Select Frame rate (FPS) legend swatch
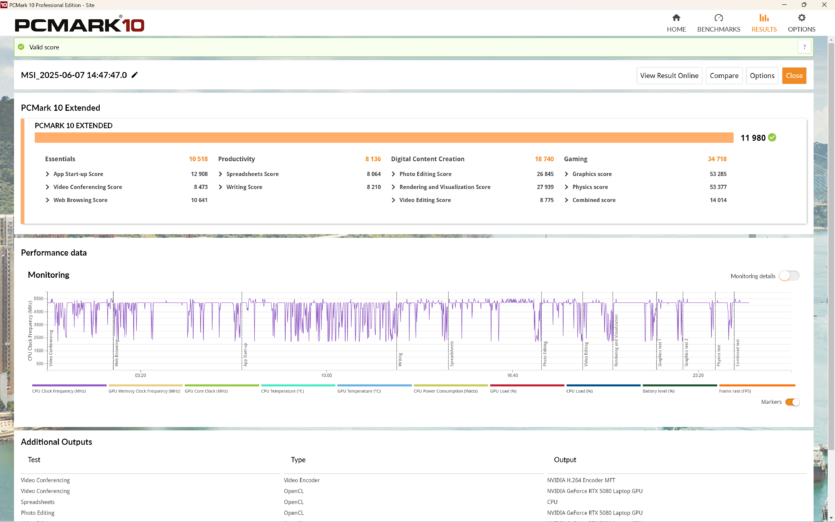 pos(757,385)
